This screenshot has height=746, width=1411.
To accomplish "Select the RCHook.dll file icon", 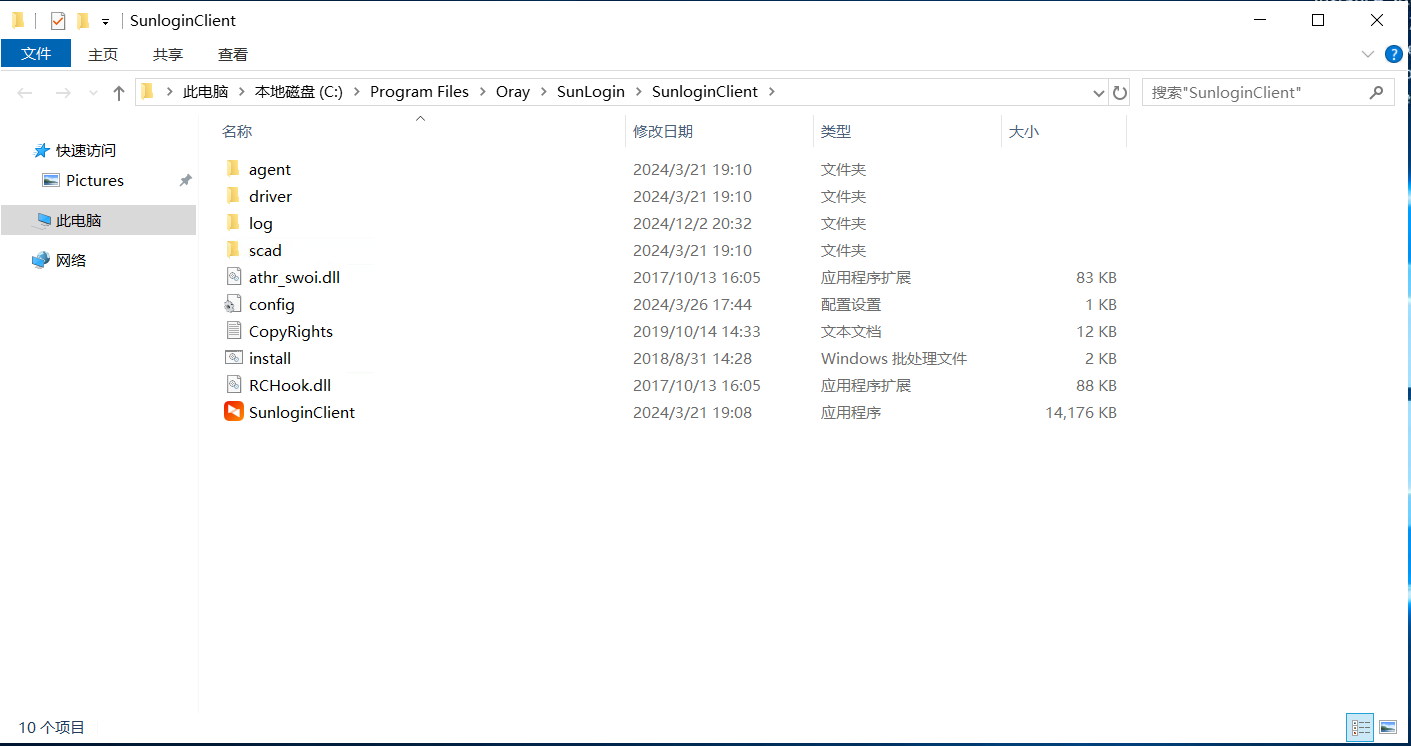I will (x=233, y=385).
